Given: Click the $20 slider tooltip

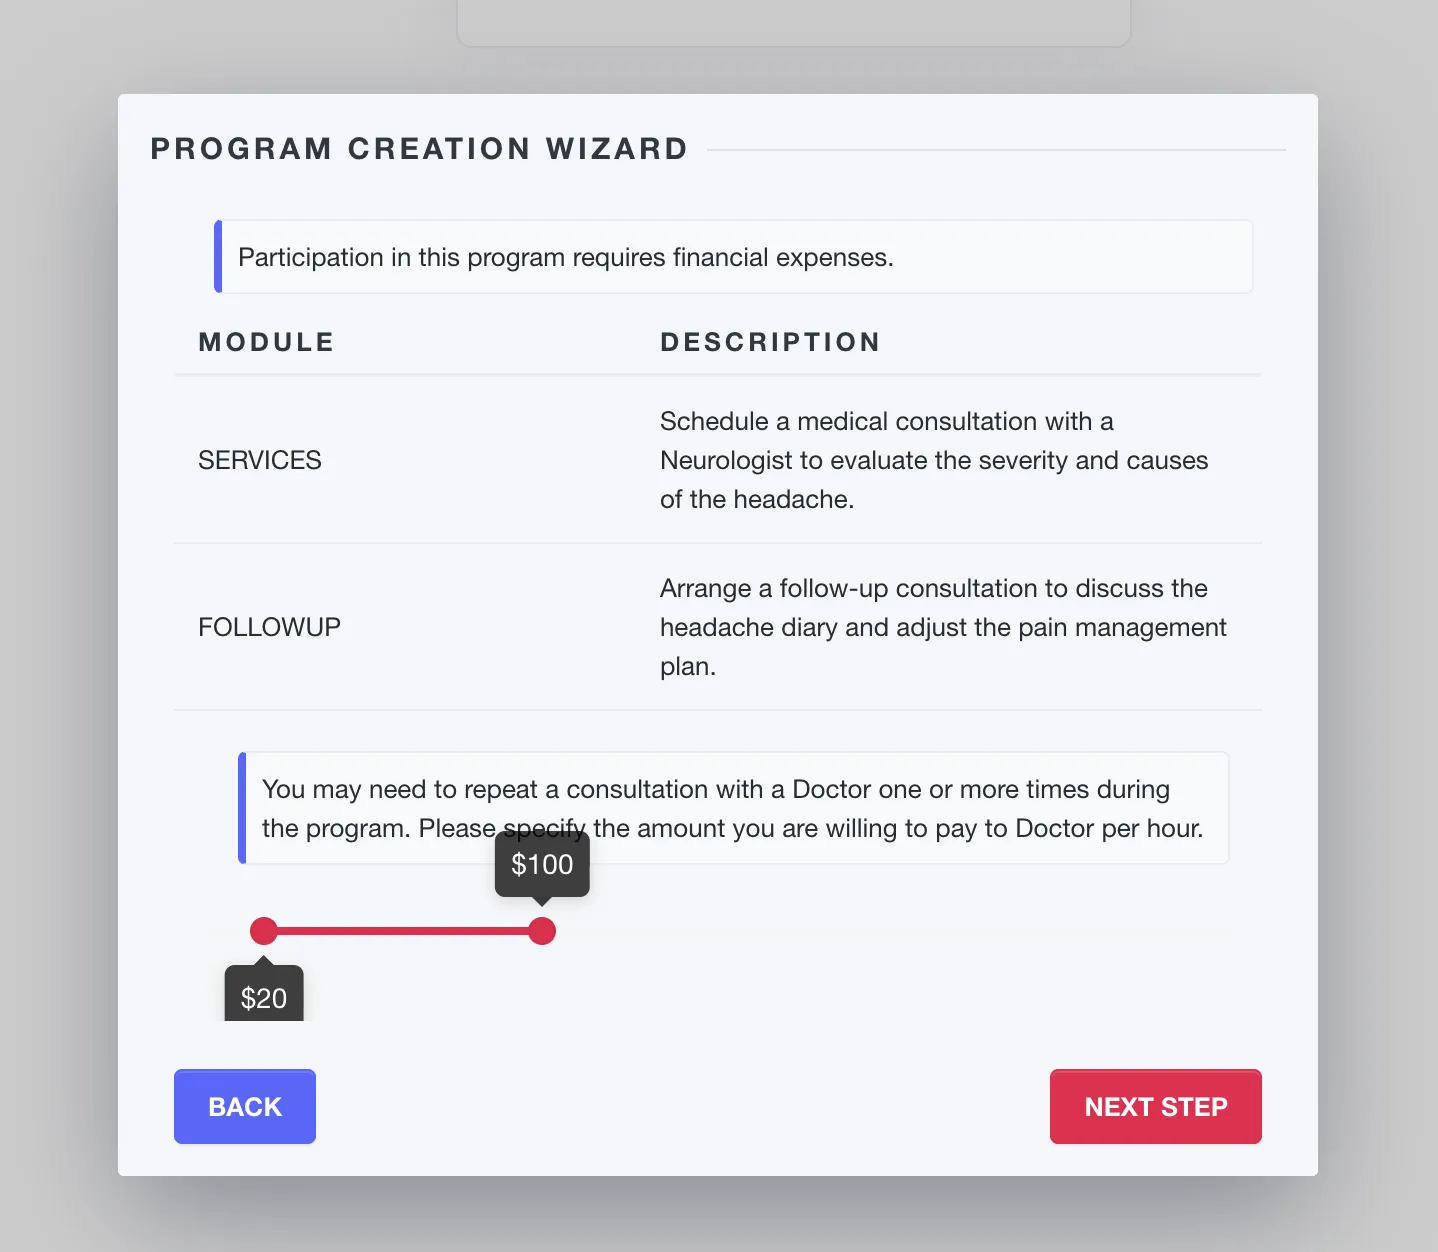Looking at the screenshot, I should click(x=264, y=996).
